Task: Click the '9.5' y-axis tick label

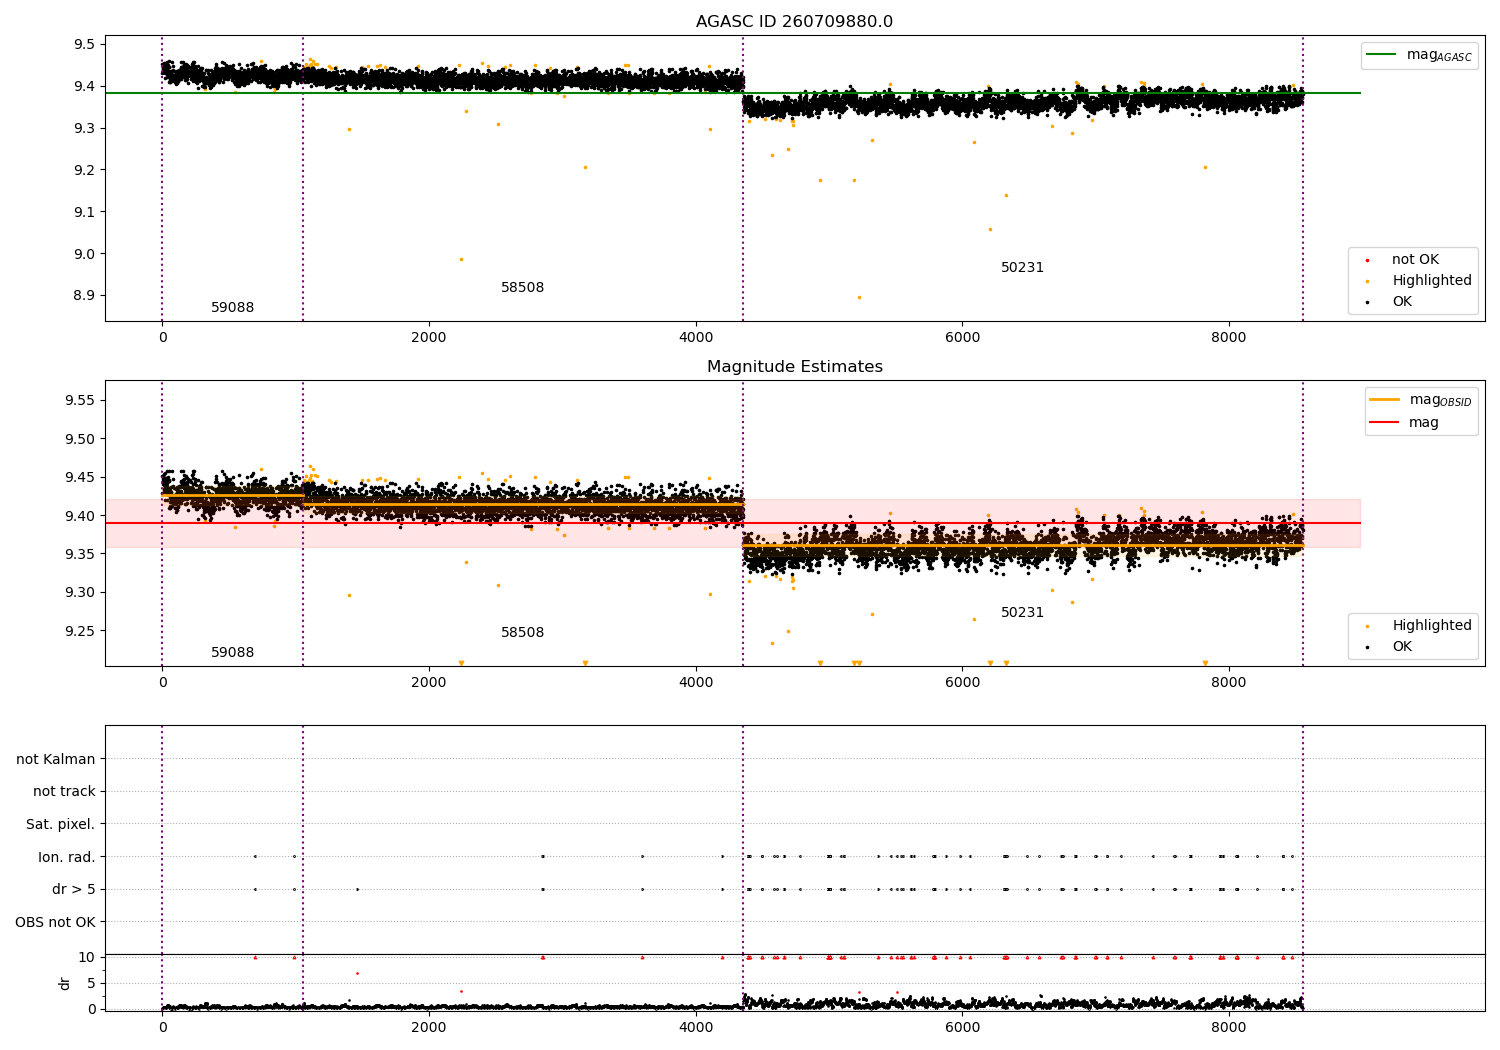Action: [x=84, y=44]
